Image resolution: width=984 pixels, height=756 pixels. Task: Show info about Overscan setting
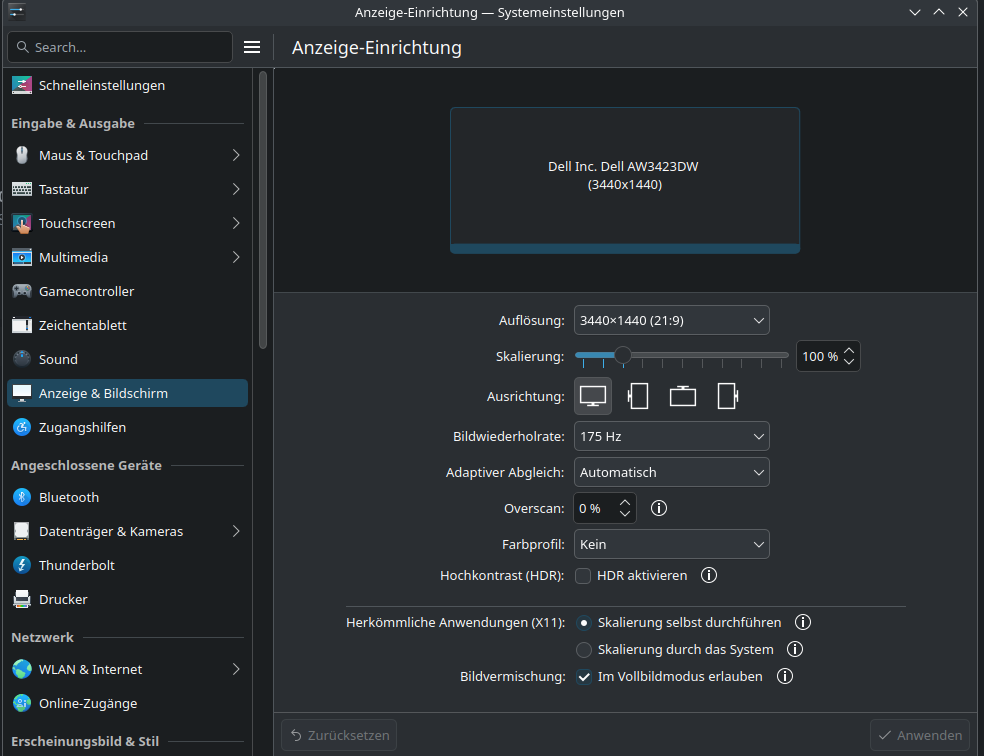658,508
